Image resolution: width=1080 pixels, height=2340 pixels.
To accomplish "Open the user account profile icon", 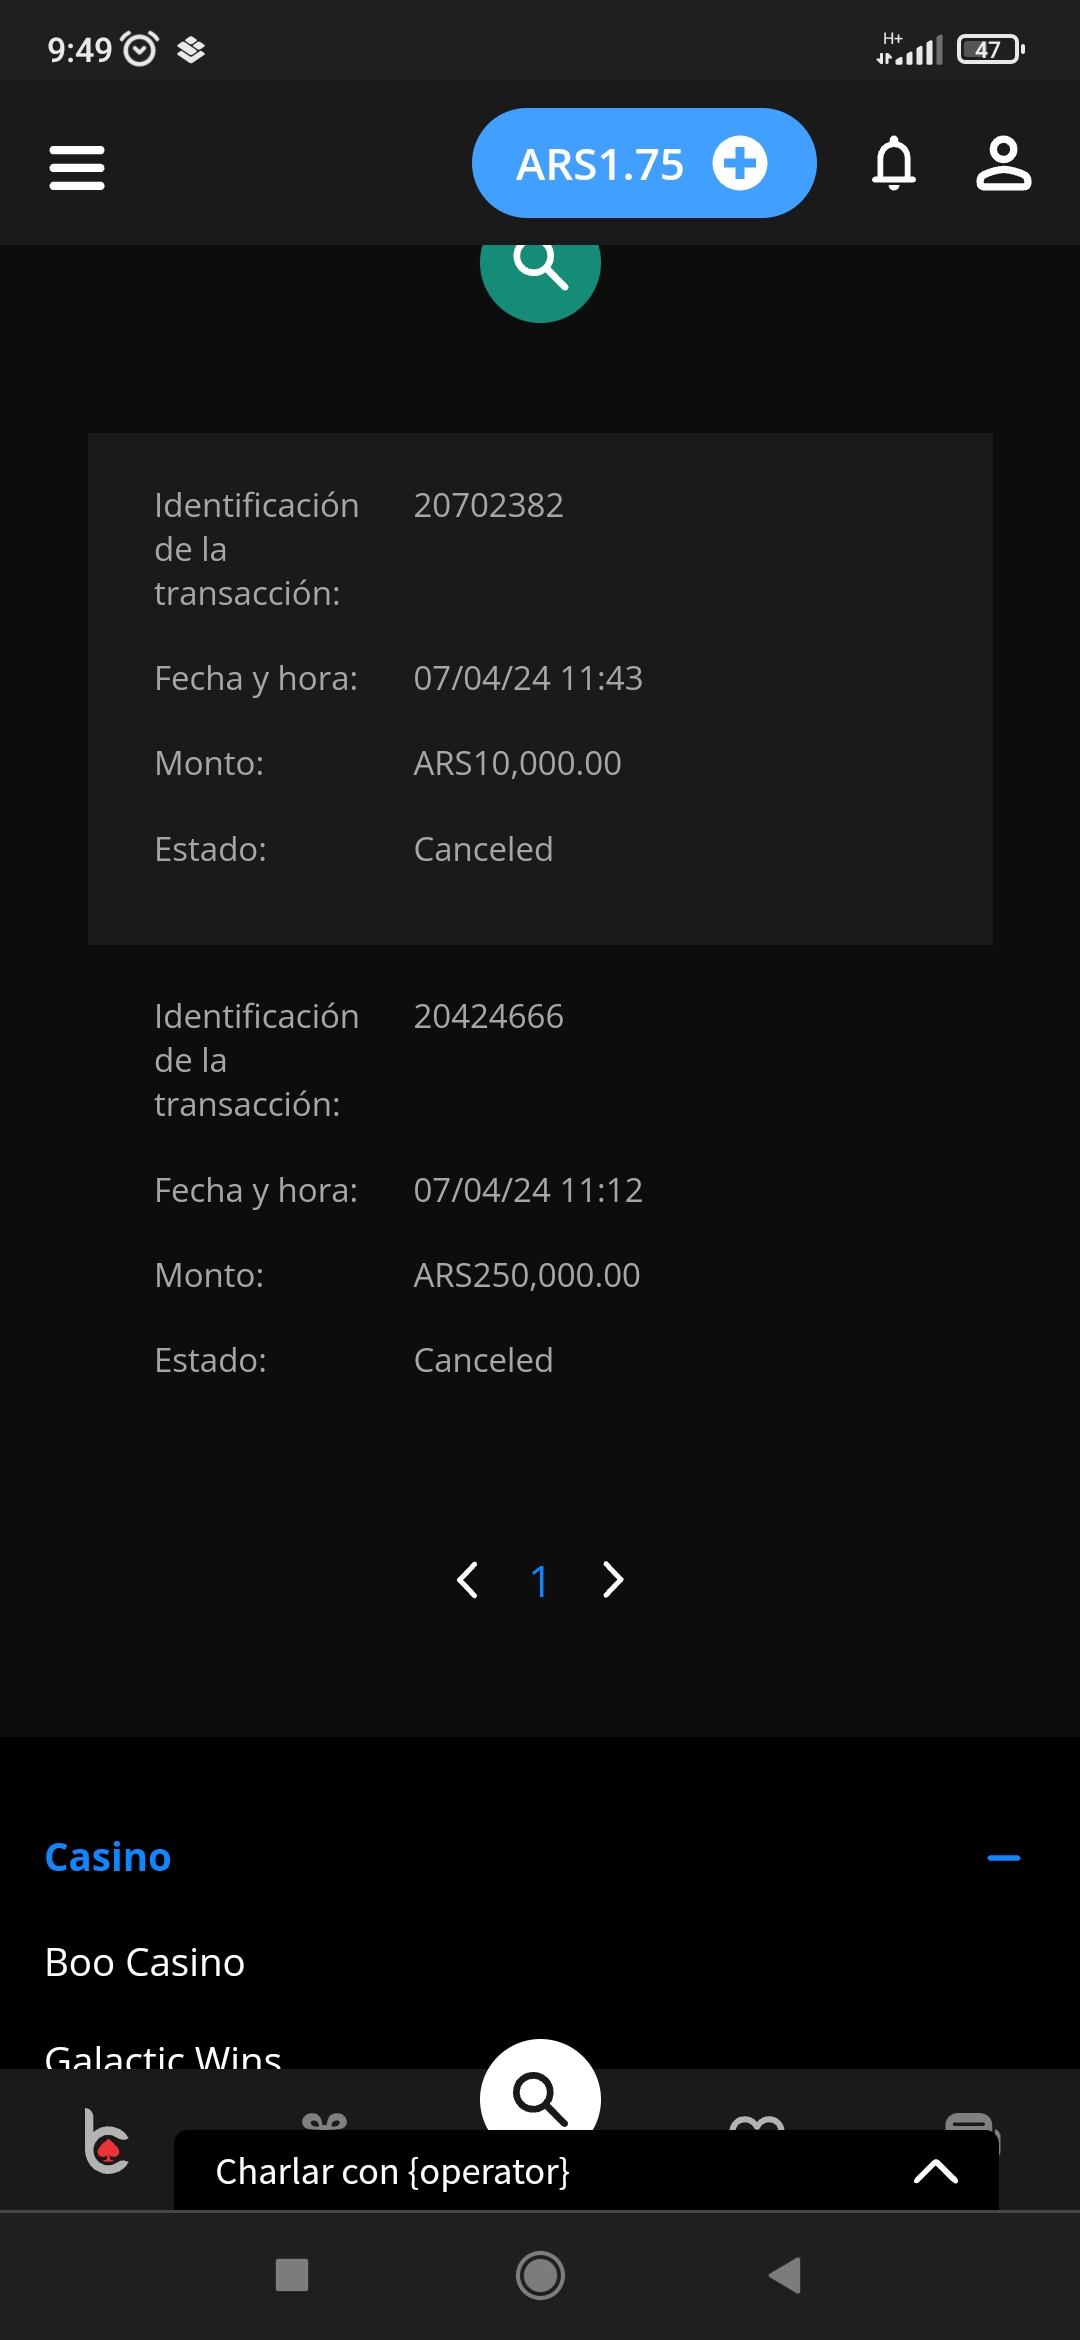I will (1003, 164).
